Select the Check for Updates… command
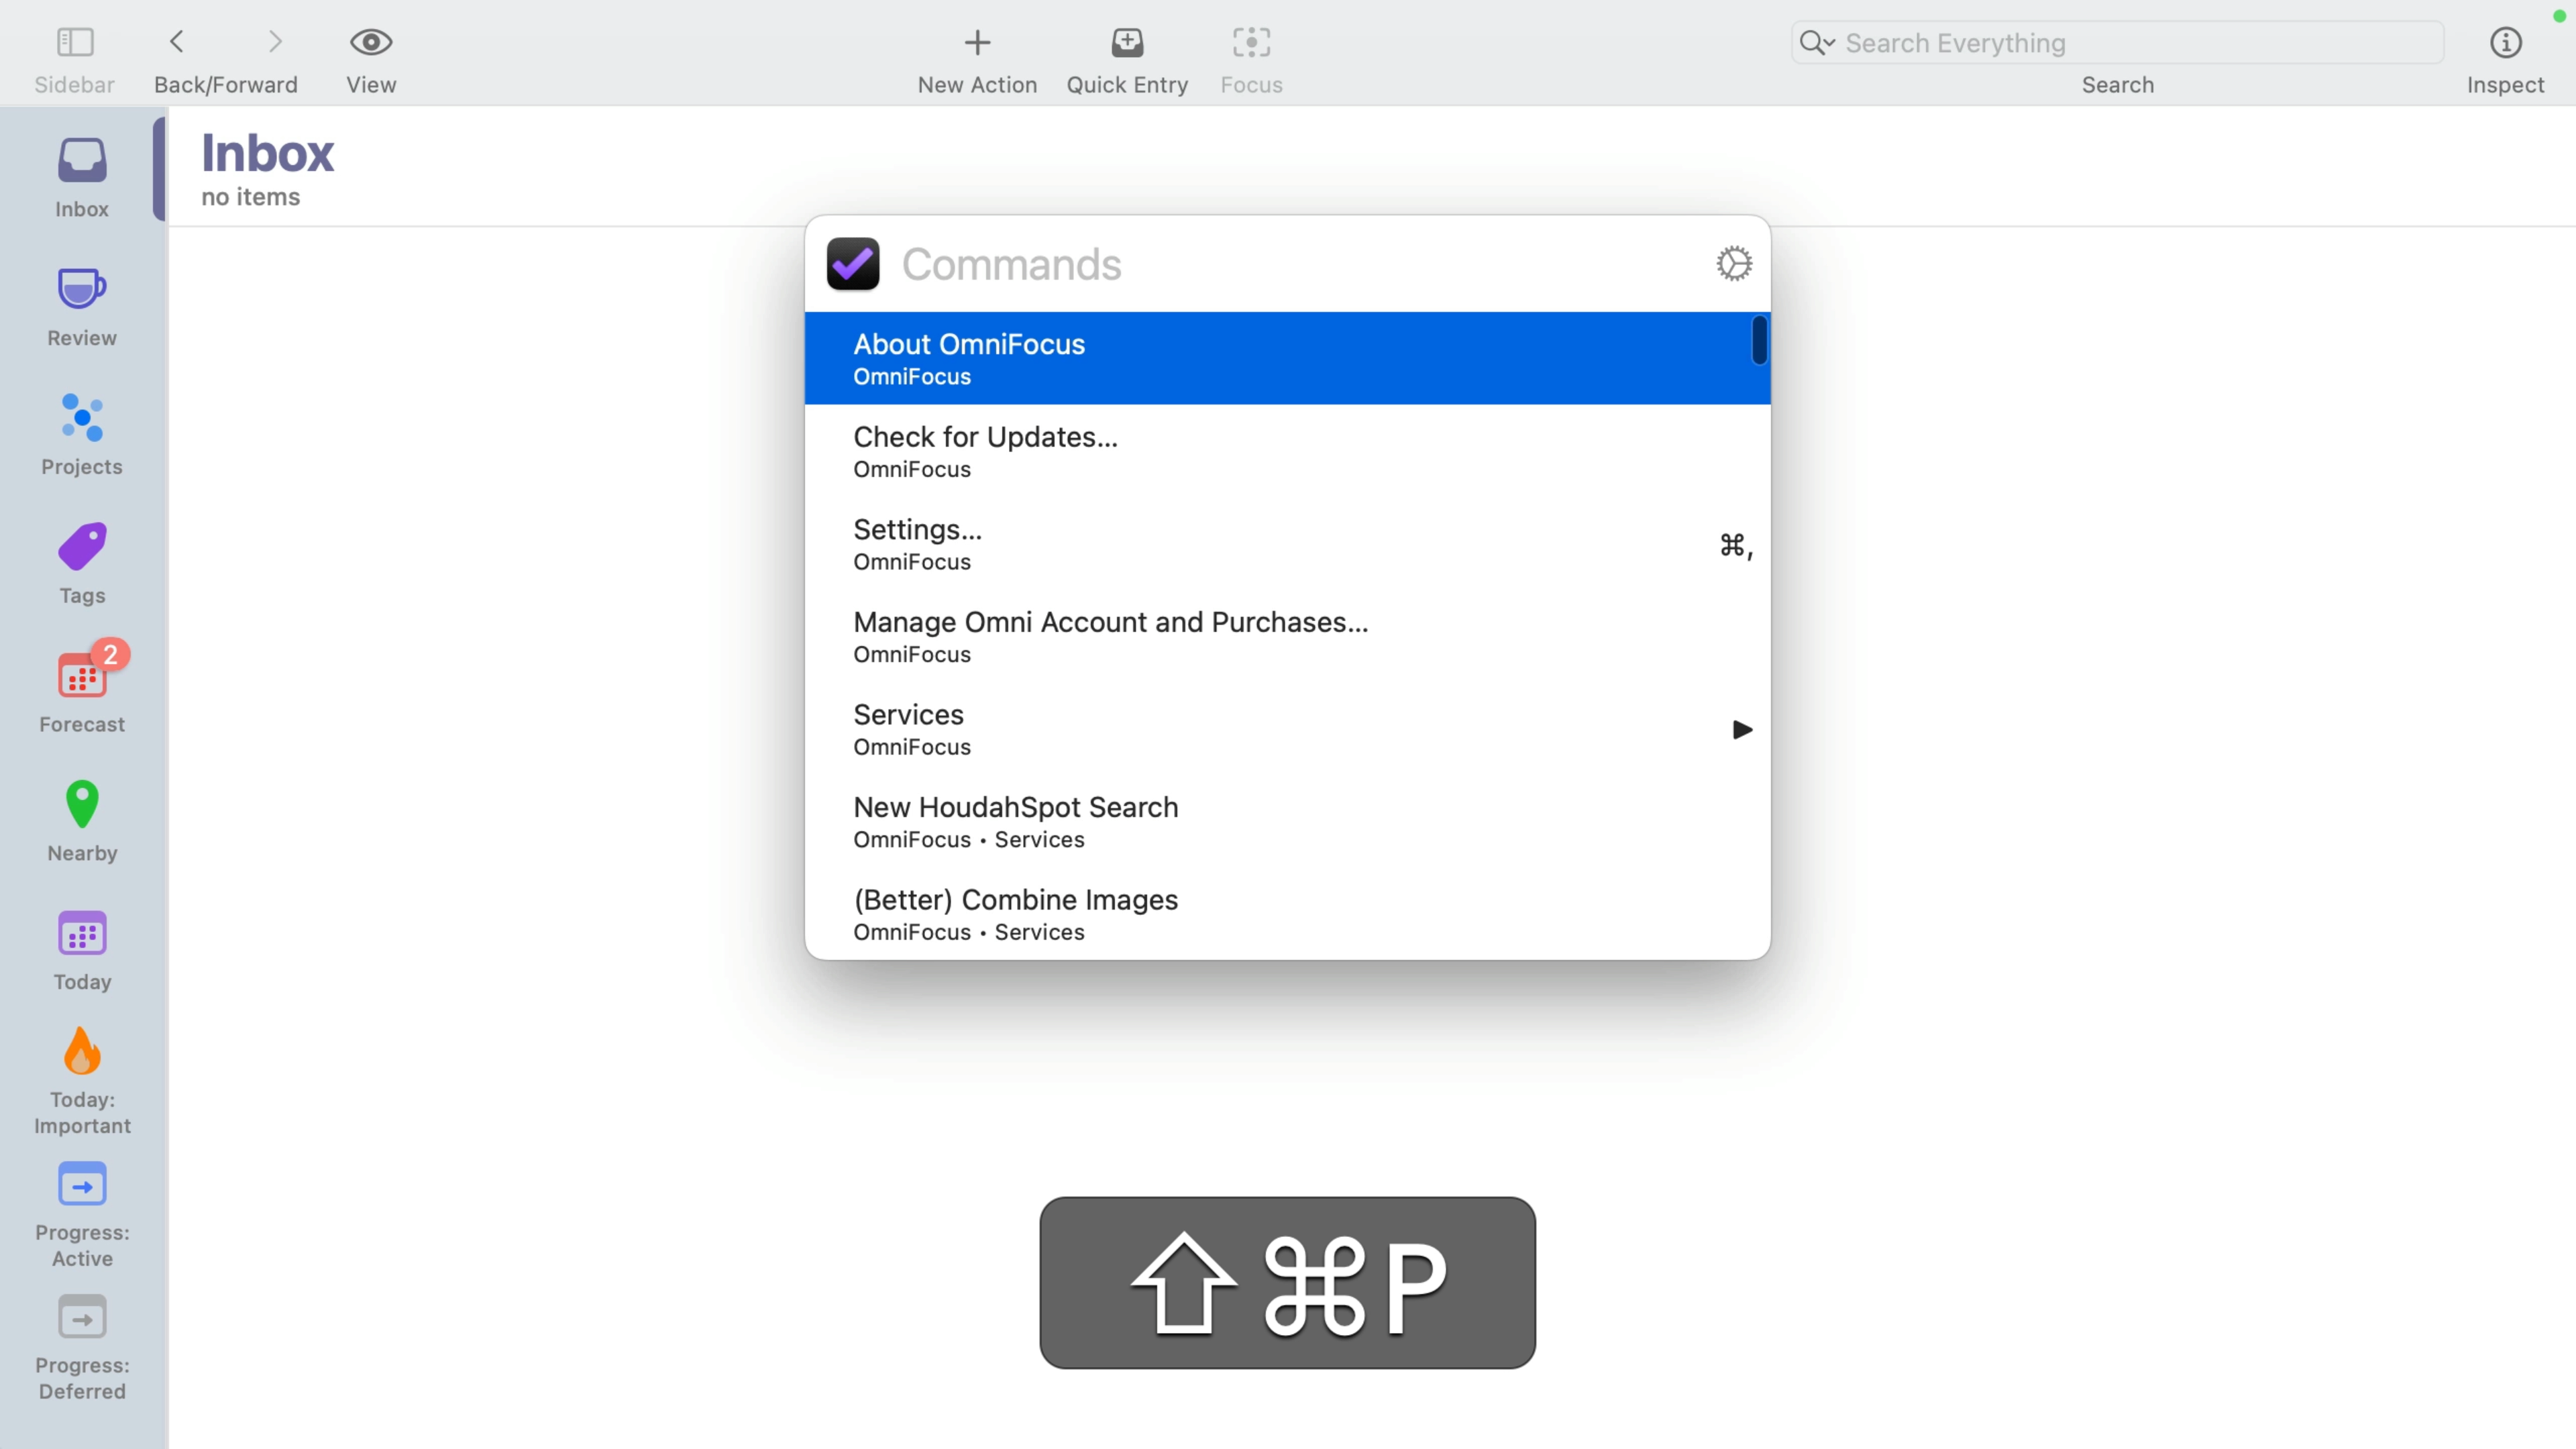The image size is (2576, 1449). (1287, 451)
